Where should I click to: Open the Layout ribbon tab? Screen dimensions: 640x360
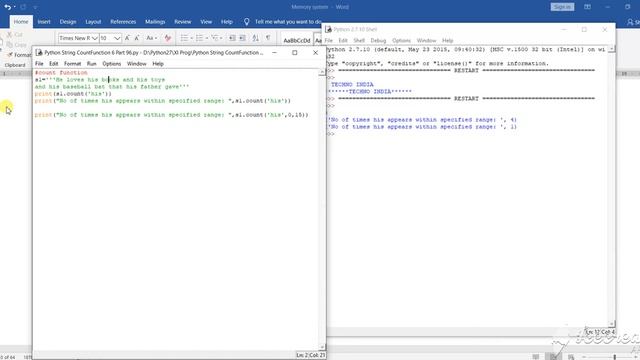[x=93, y=22]
